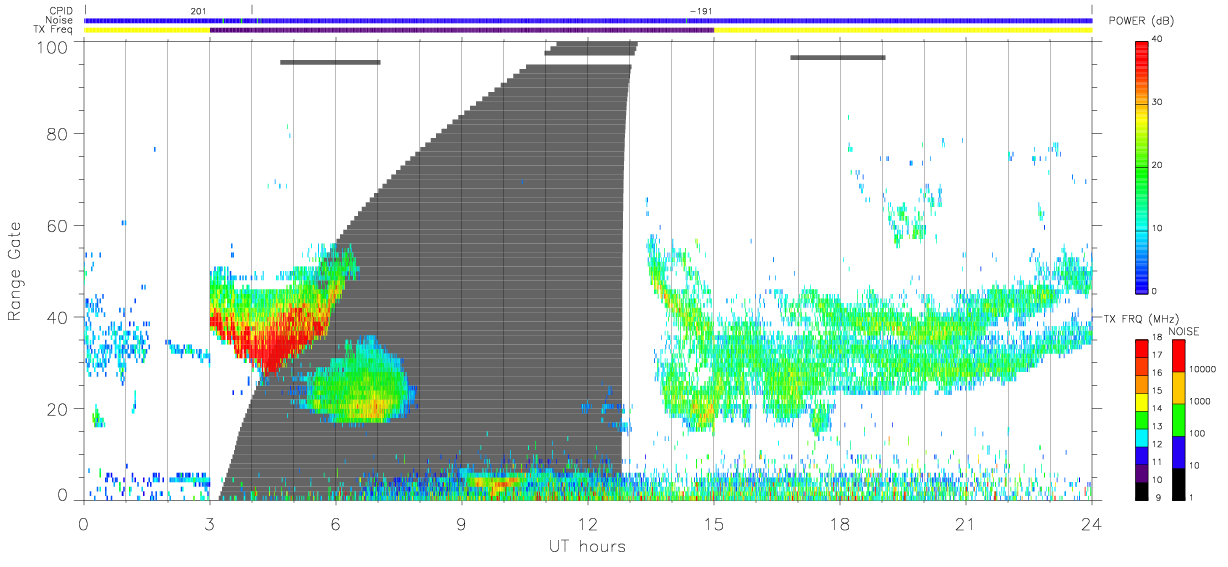This screenshot has height=567, width=1228.
Task: Click the 9 tick on the UT hours axis
Action: pyautogui.click(x=461, y=523)
